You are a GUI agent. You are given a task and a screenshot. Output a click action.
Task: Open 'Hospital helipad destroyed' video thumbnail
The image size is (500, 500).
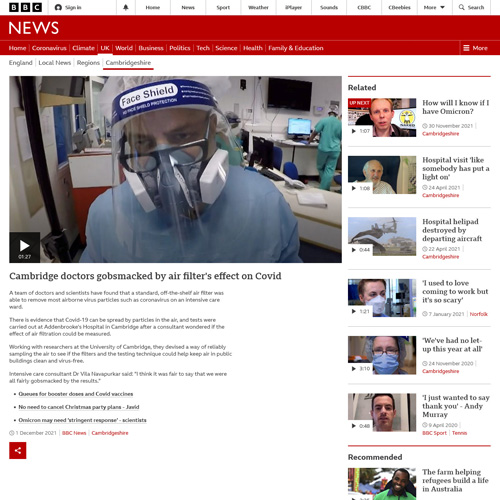coord(382,236)
